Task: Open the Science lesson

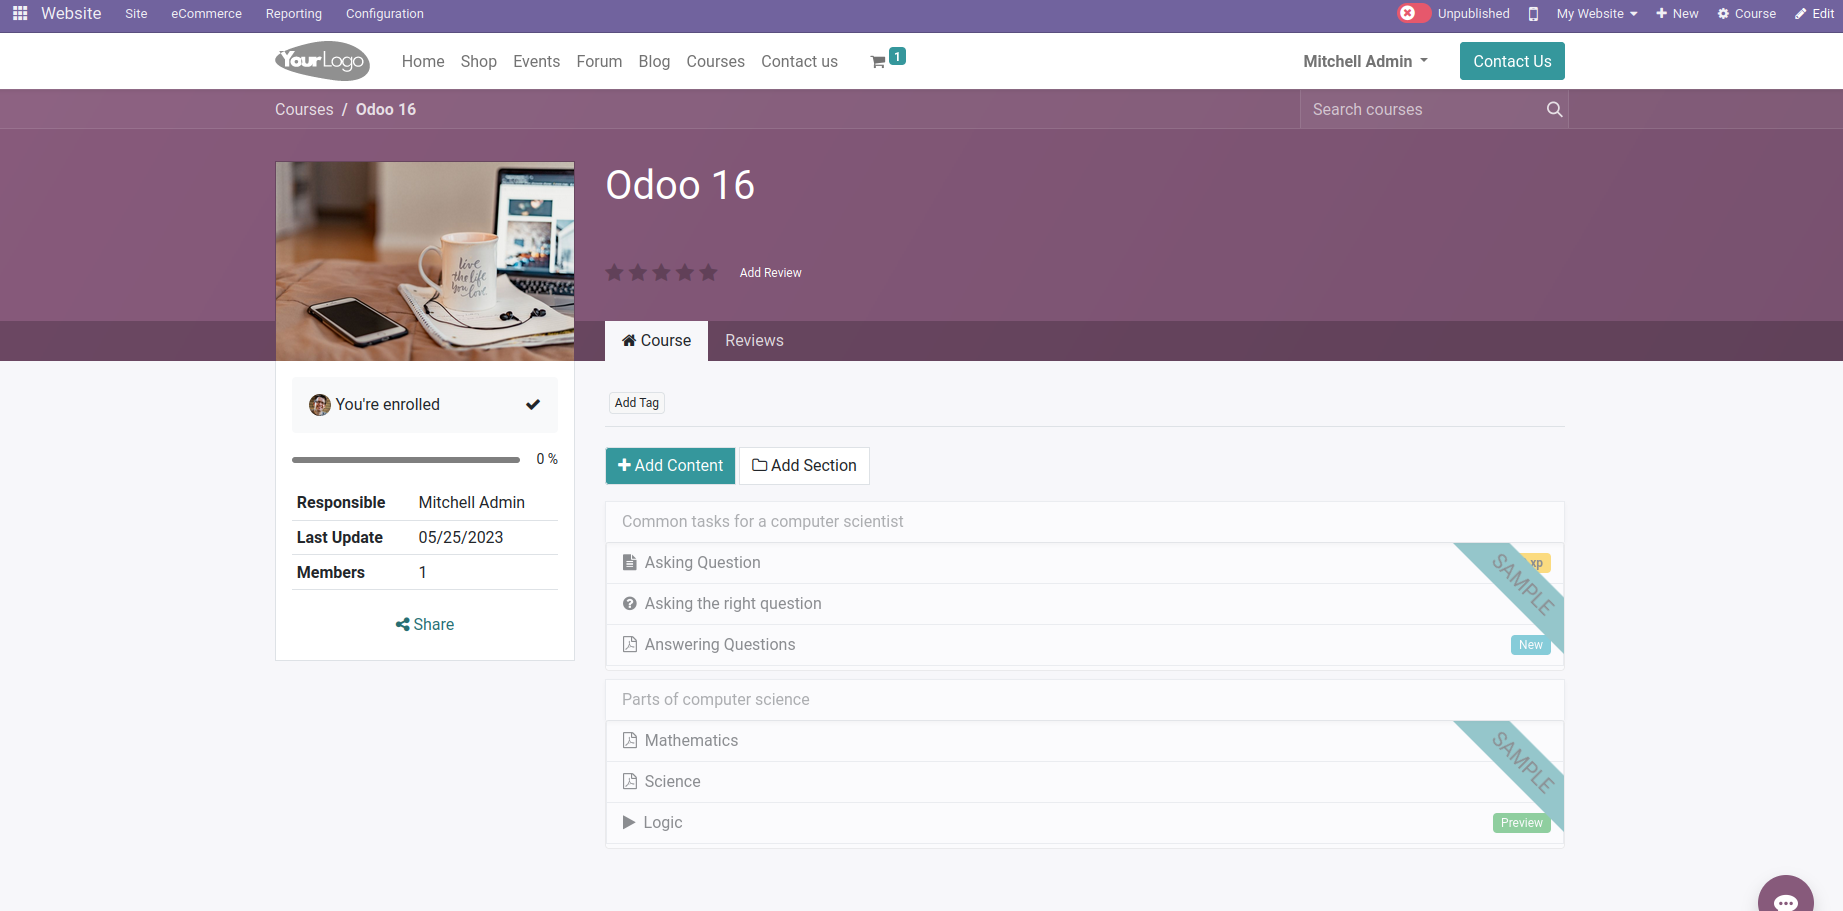Action: [672, 782]
